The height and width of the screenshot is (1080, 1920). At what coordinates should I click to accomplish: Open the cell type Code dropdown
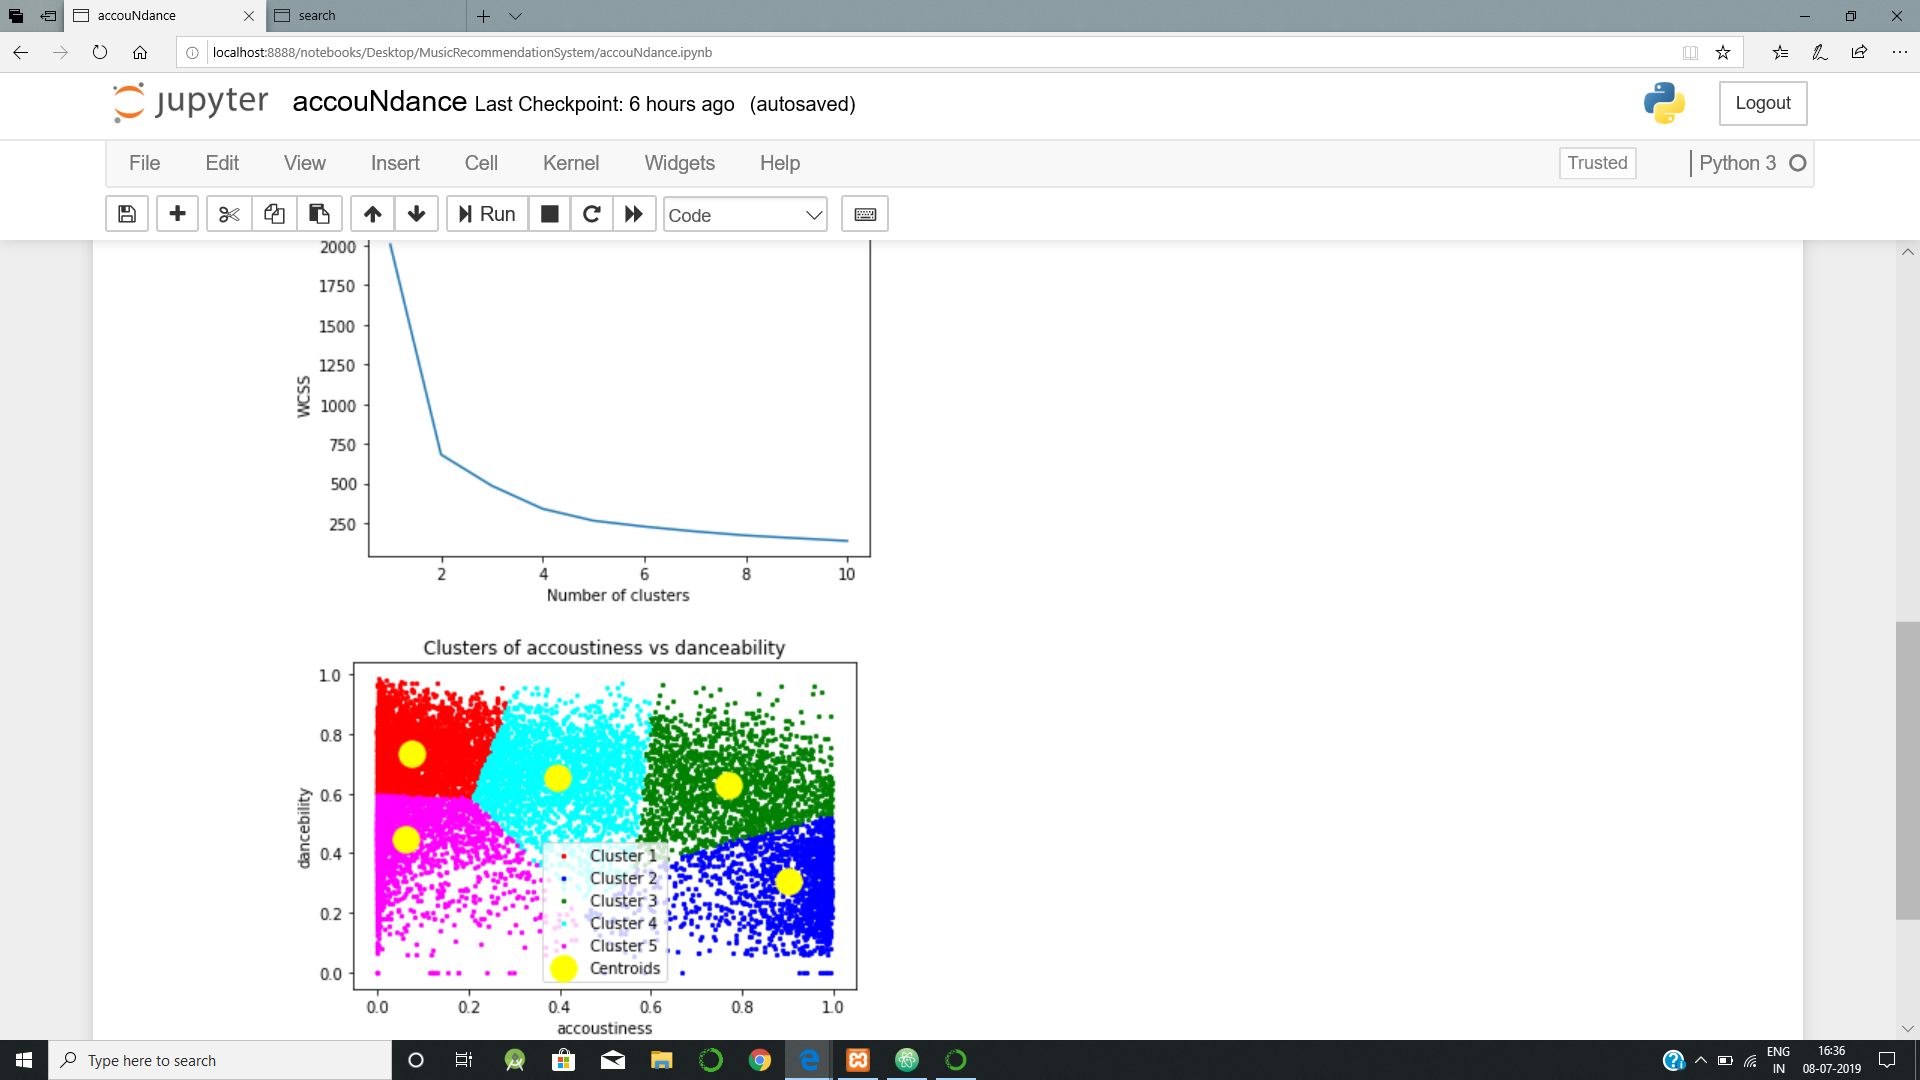pyautogui.click(x=745, y=215)
